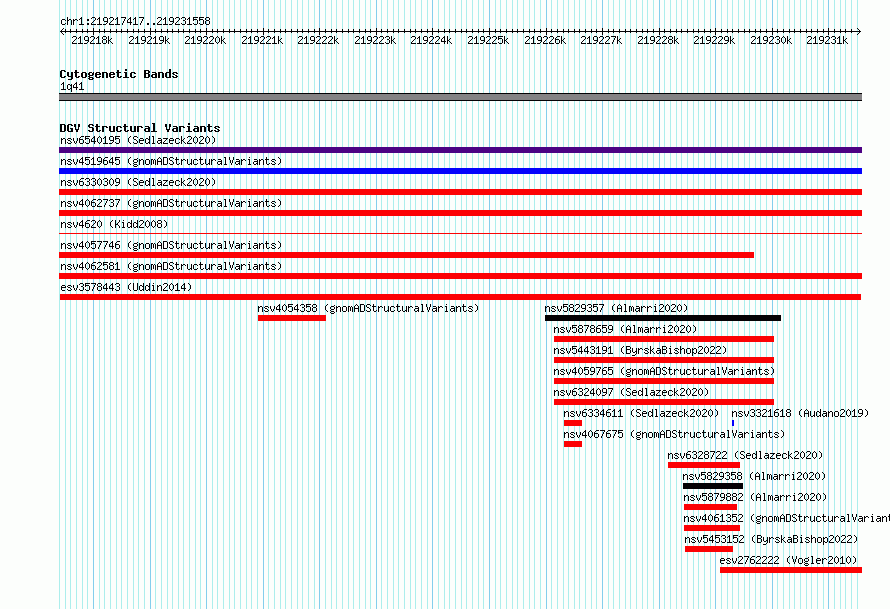Select the red bar under nsv4061352
Viewport: 890px width, 609px height.
[712, 528]
